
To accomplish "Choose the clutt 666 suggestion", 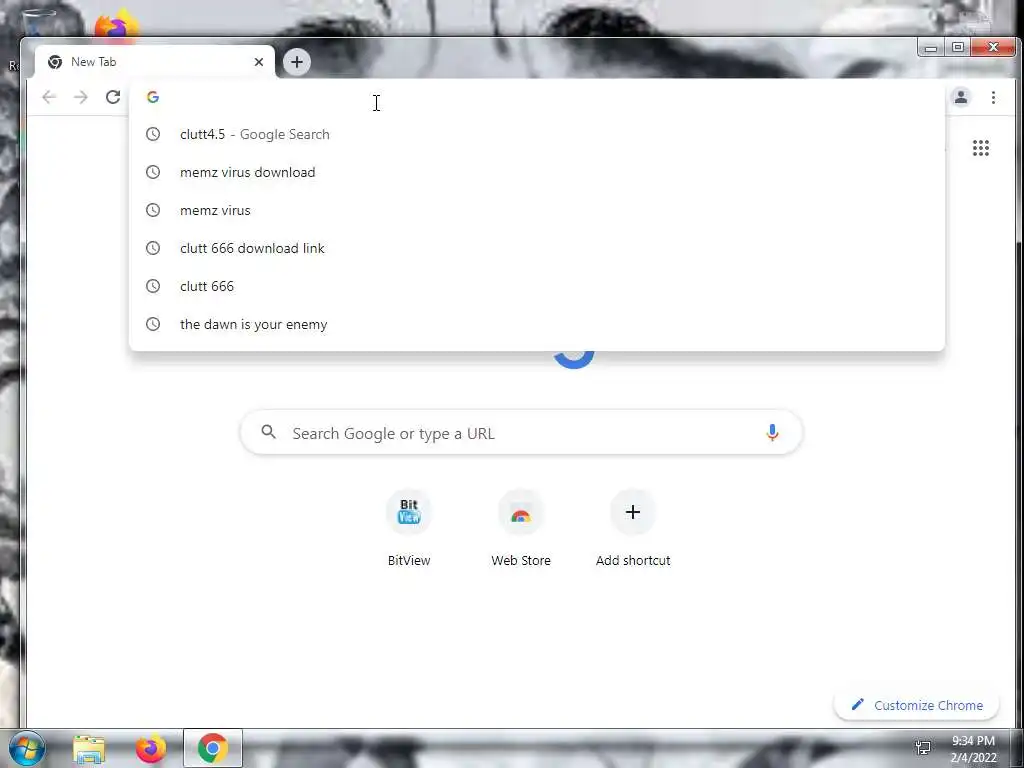I will 537,286.
